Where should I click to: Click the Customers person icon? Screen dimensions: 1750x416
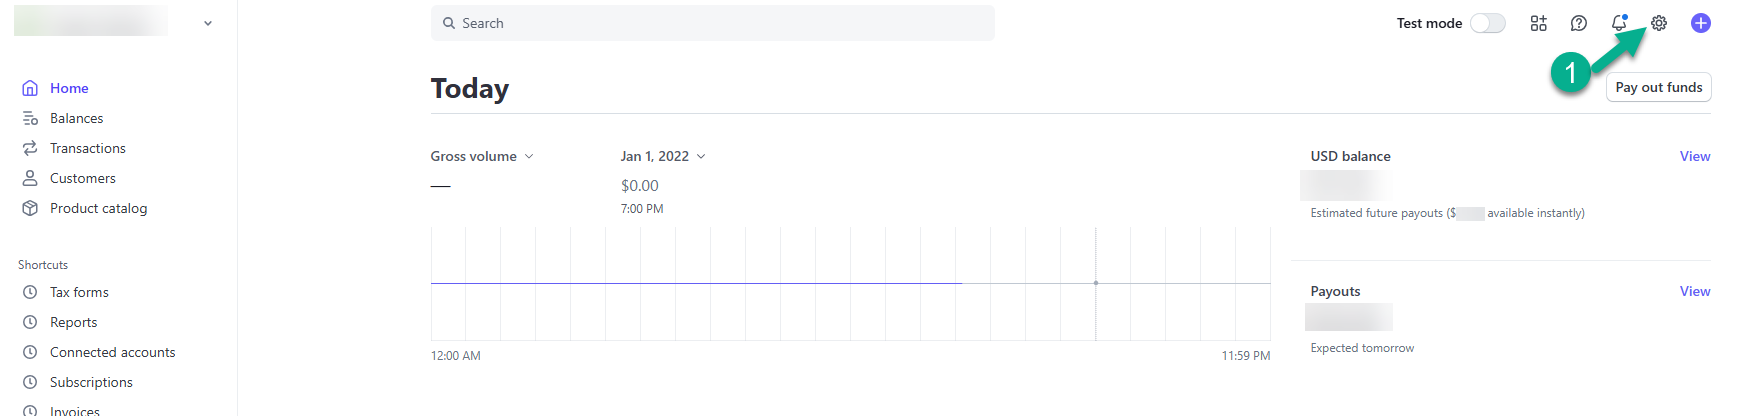(x=30, y=178)
